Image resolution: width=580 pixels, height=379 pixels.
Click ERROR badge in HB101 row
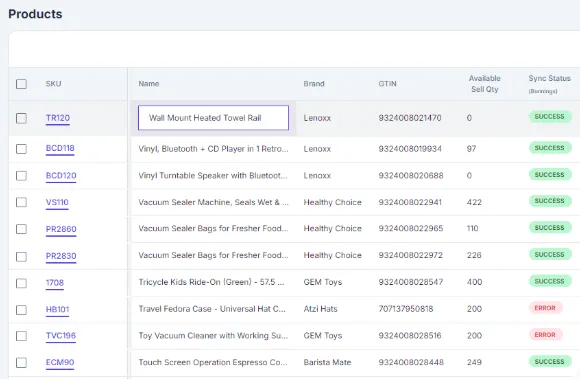tap(545, 308)
